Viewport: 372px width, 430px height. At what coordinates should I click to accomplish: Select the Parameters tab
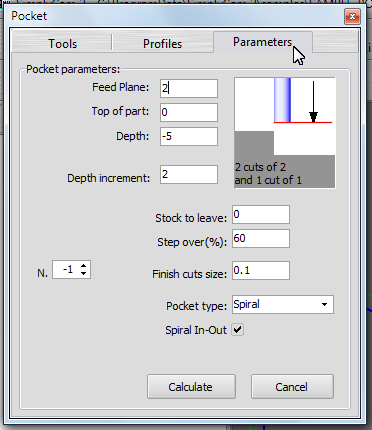coord(263,42)
